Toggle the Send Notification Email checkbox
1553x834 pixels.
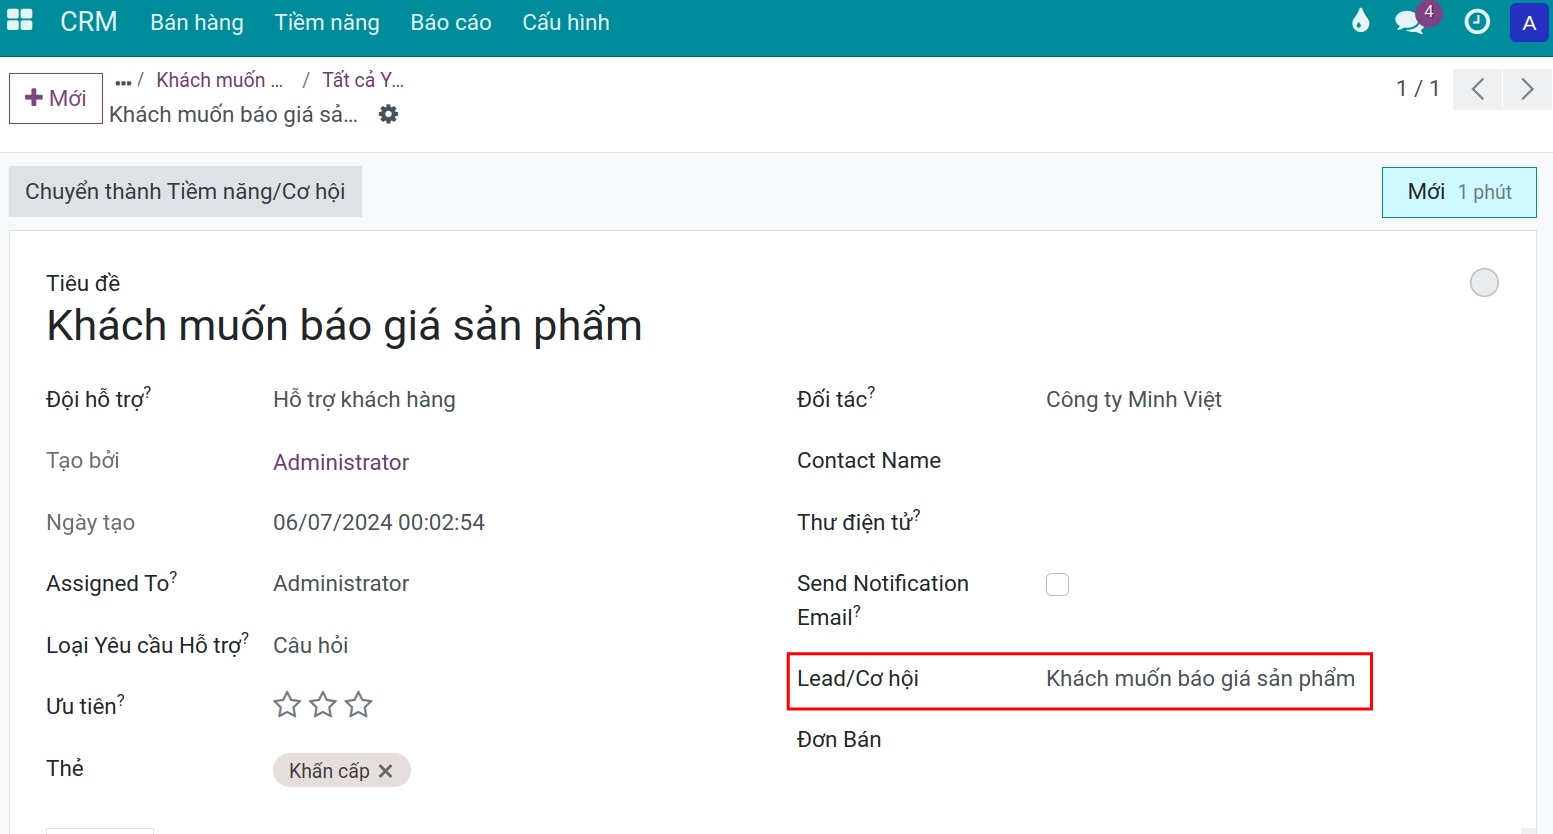click(1057, 584)
